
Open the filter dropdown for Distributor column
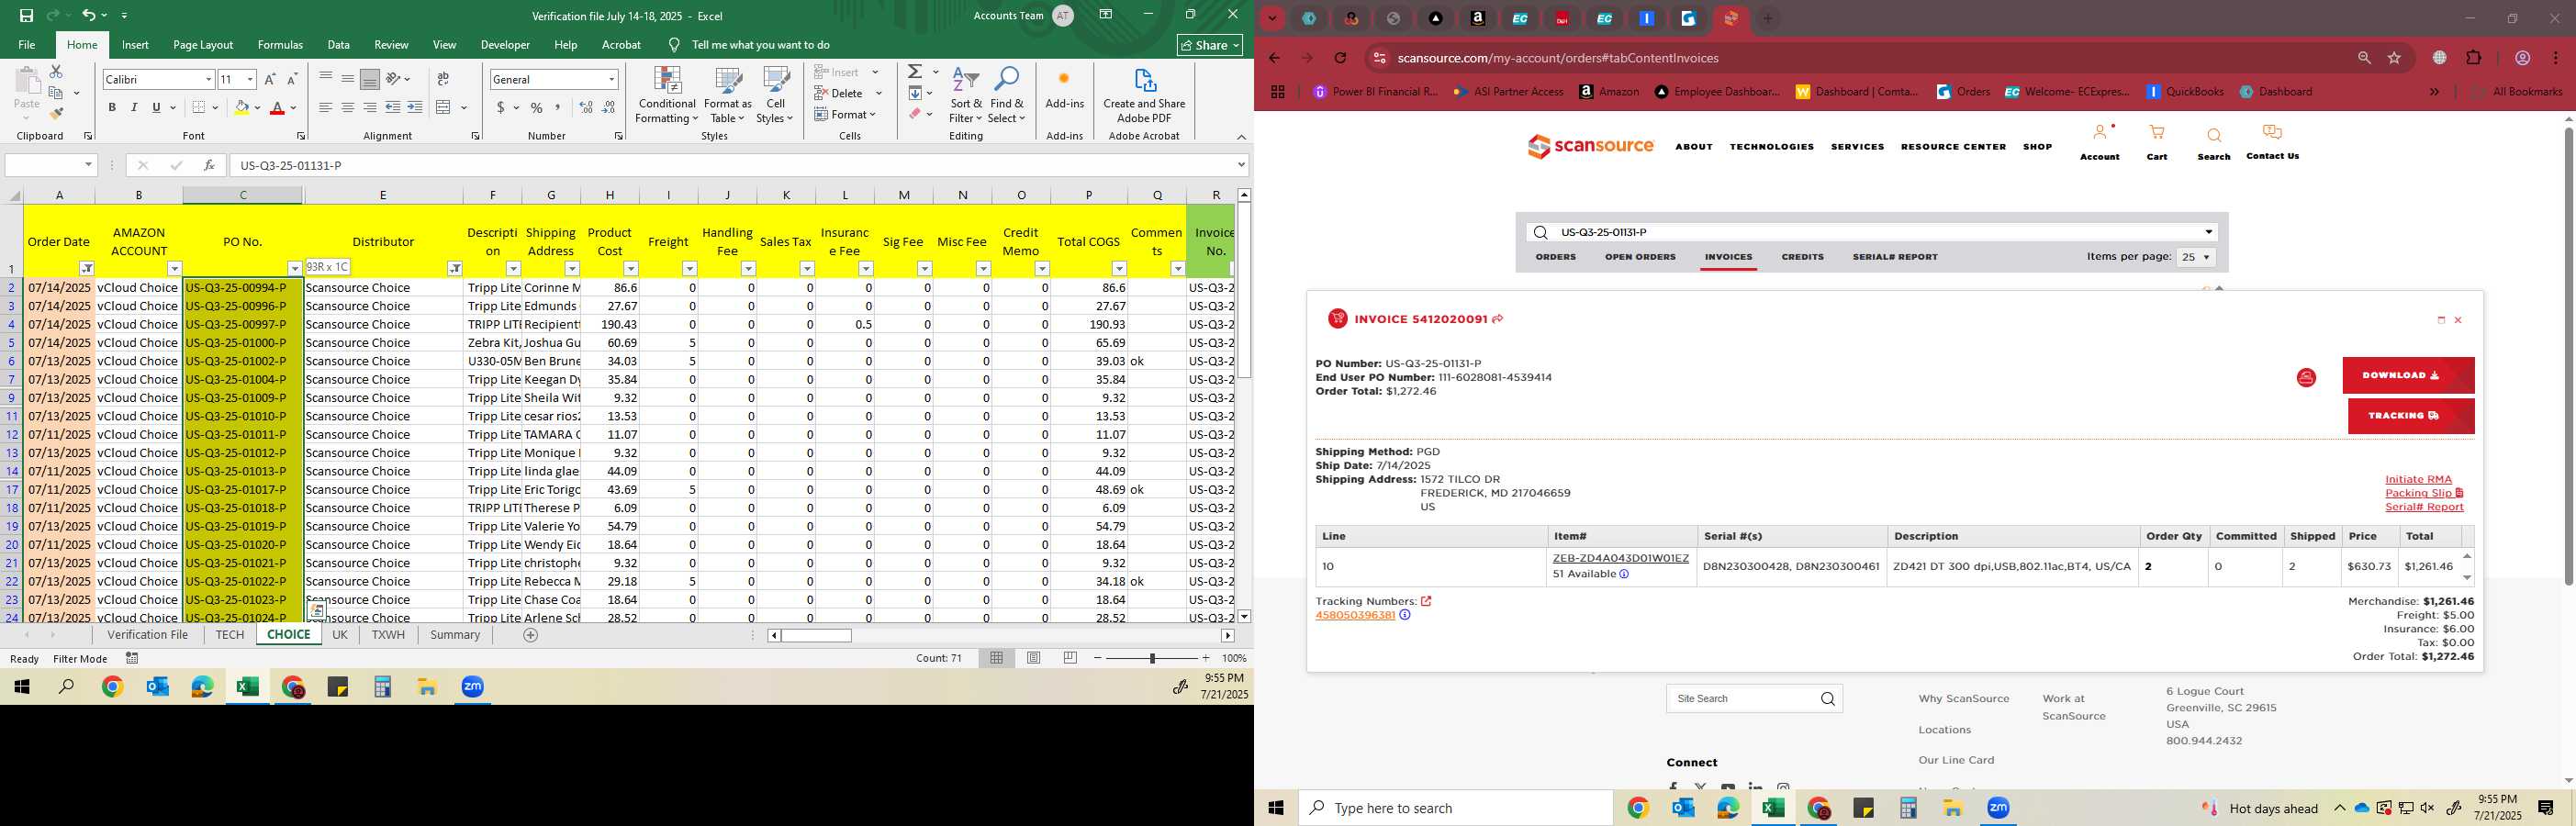455,269
